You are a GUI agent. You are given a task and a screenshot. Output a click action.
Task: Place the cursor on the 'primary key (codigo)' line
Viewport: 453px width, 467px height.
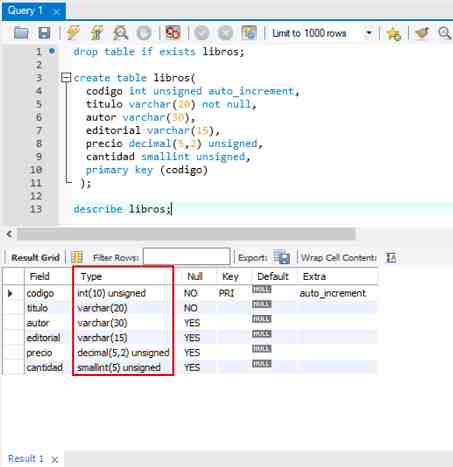(147, 170)
